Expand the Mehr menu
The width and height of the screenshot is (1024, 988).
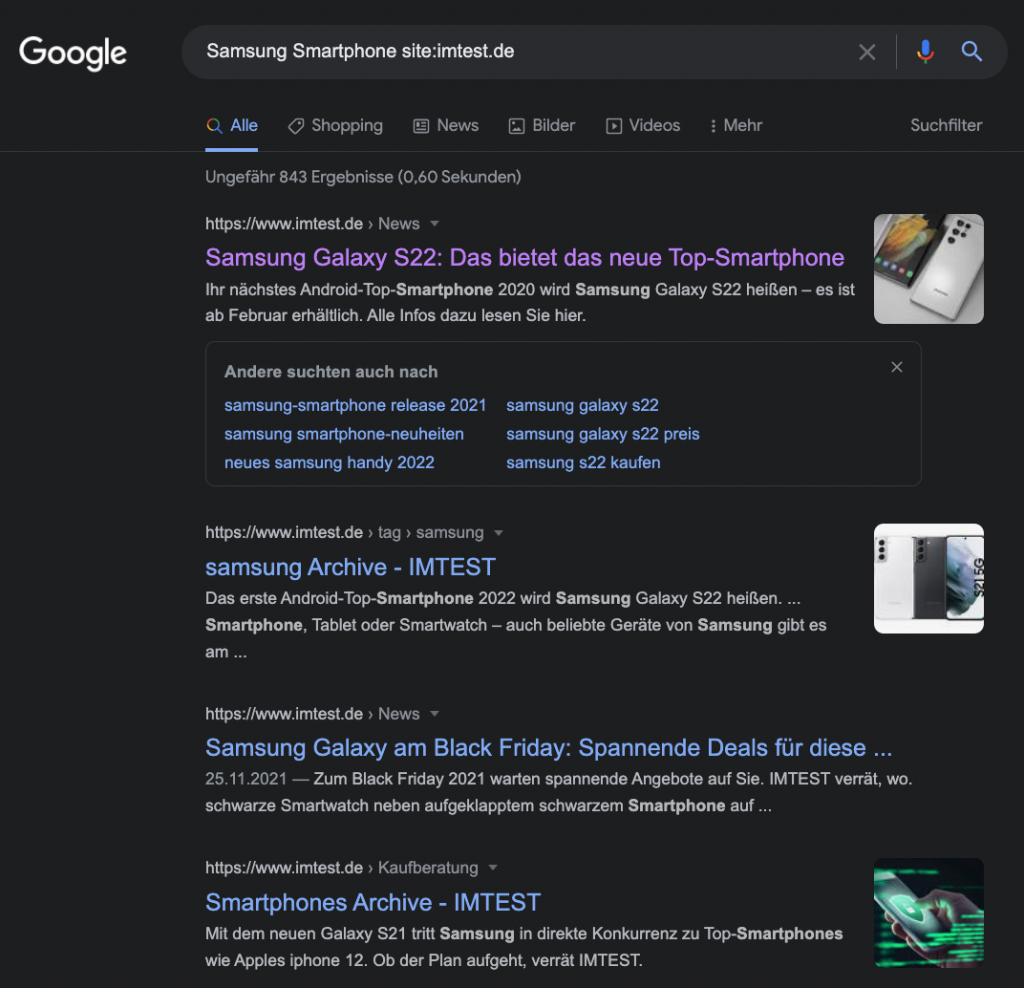point(736,125)
